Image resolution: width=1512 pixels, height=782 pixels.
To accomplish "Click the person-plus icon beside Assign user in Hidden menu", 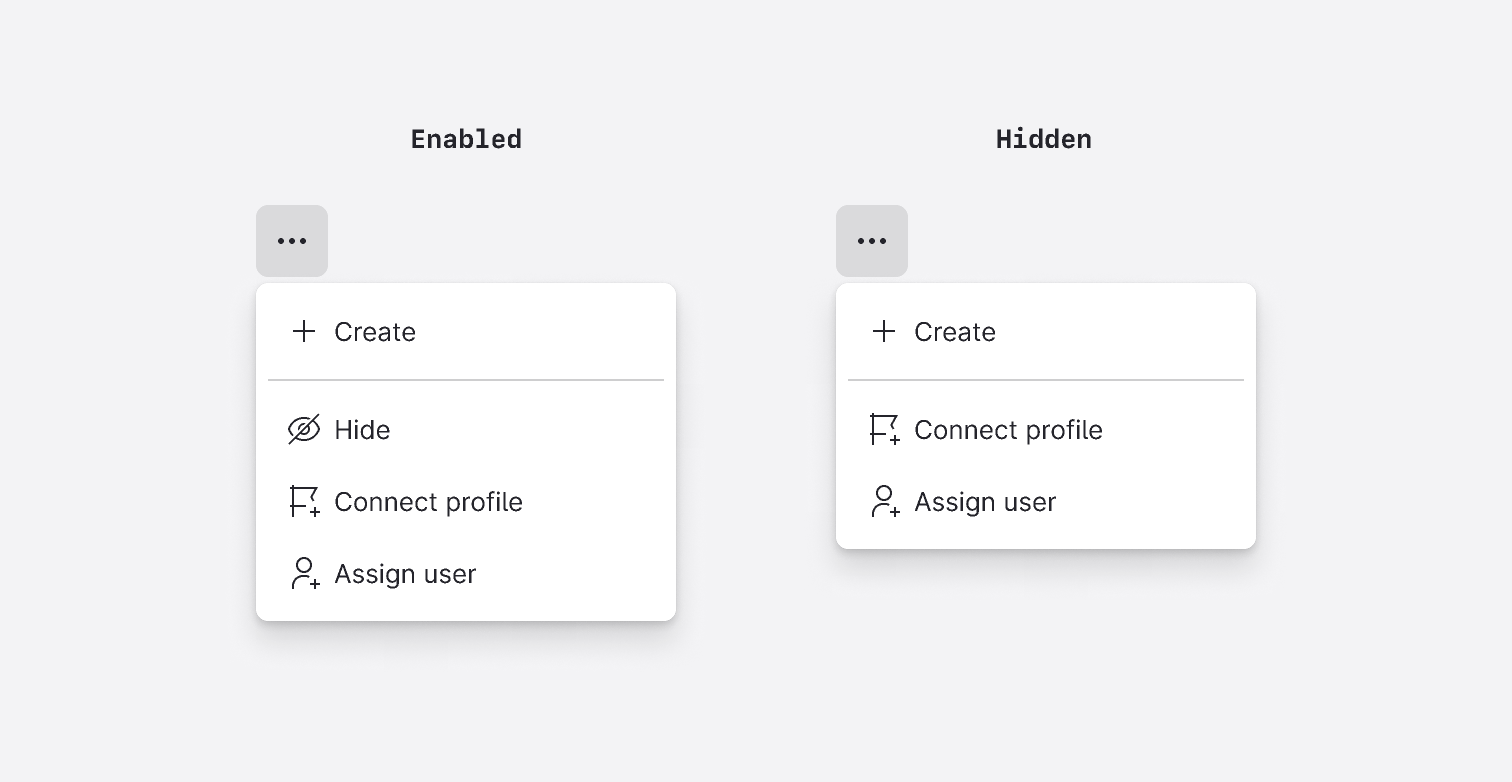I will (x=883, y=502).
